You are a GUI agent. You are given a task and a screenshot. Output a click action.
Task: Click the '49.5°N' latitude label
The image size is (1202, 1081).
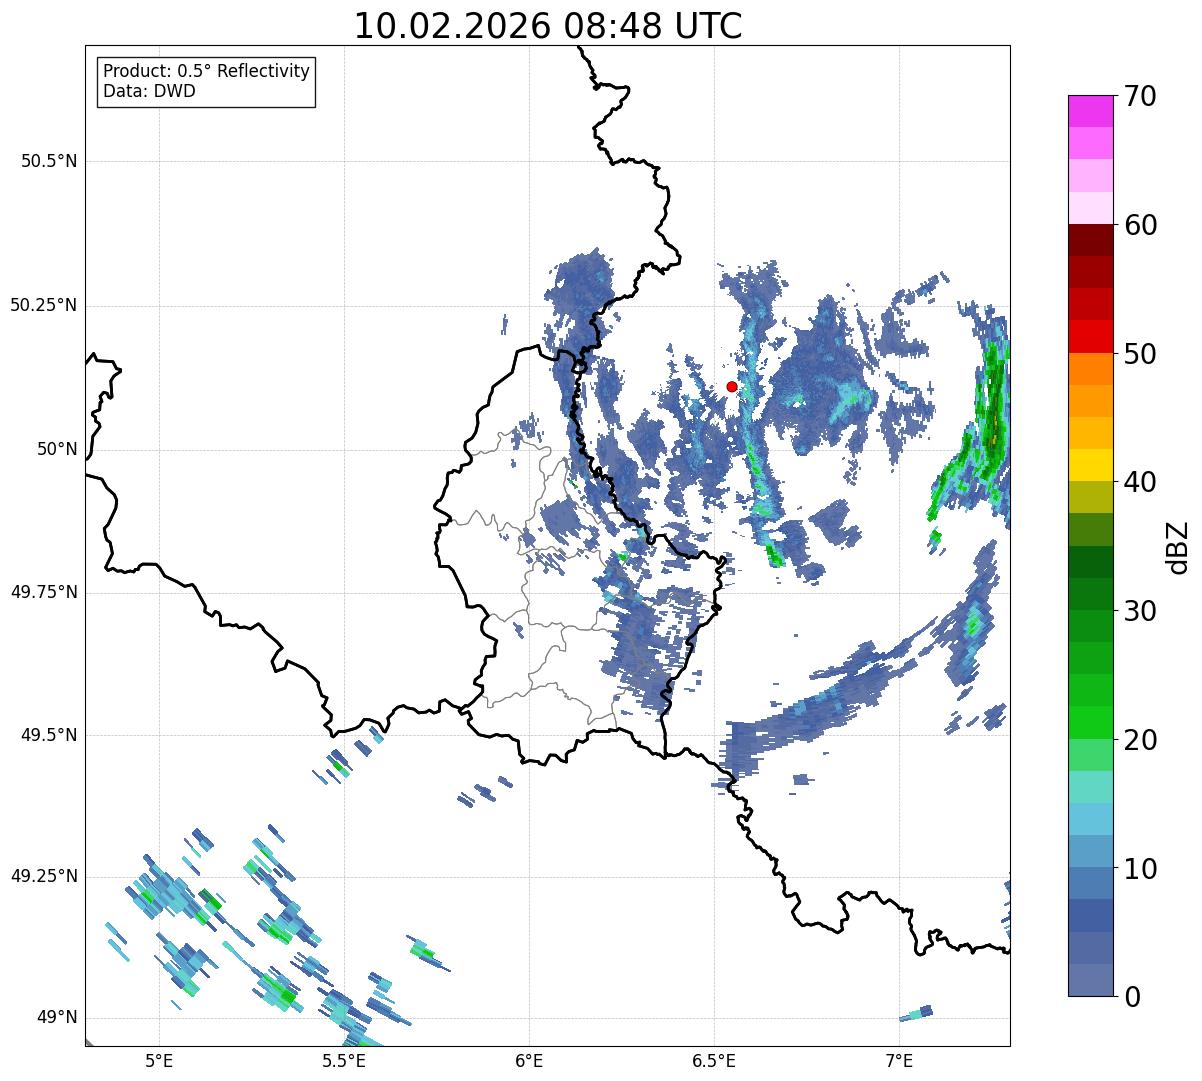[x=49, y=735]
